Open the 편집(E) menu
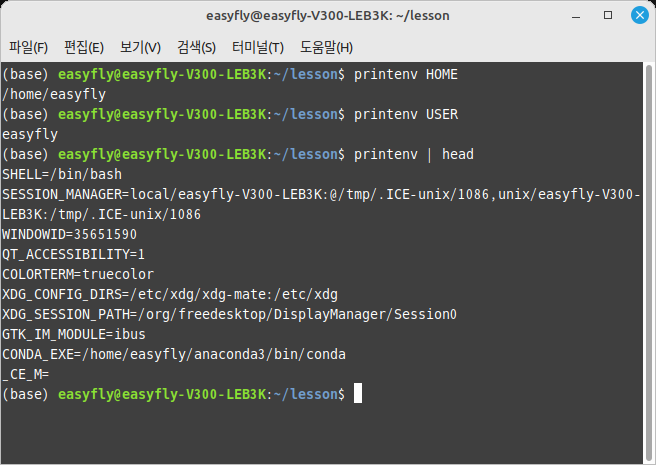Viewport: 656px width, 465px height. tap(84, 47)
